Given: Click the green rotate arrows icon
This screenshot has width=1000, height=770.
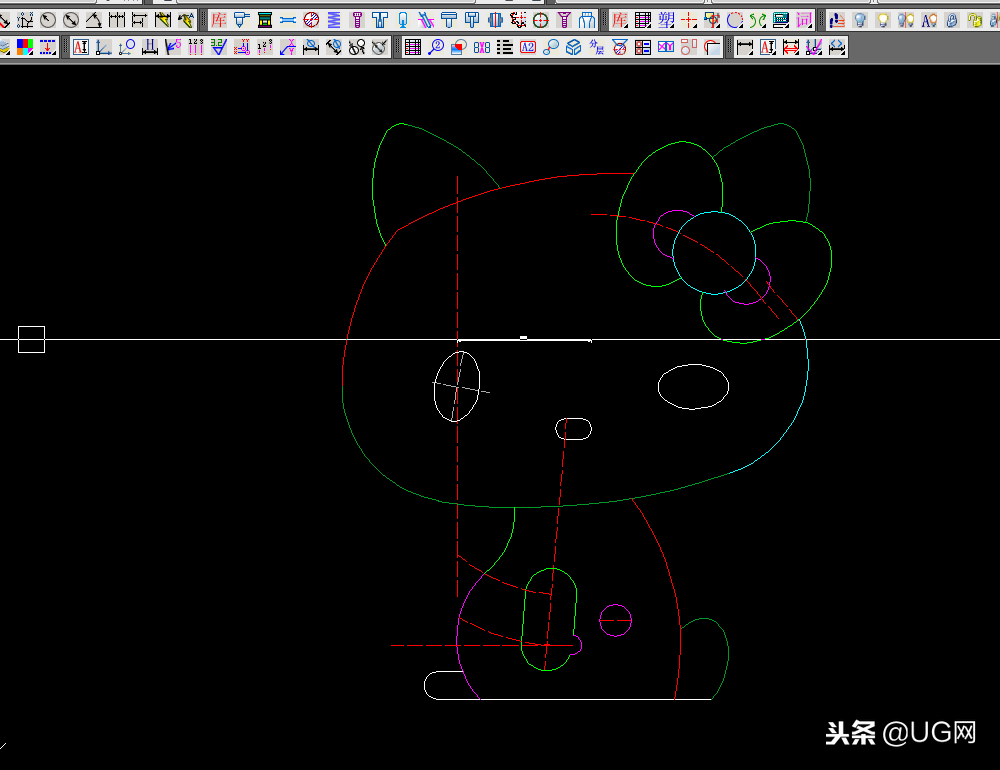Looking at the screenshot, I should 758,20.
